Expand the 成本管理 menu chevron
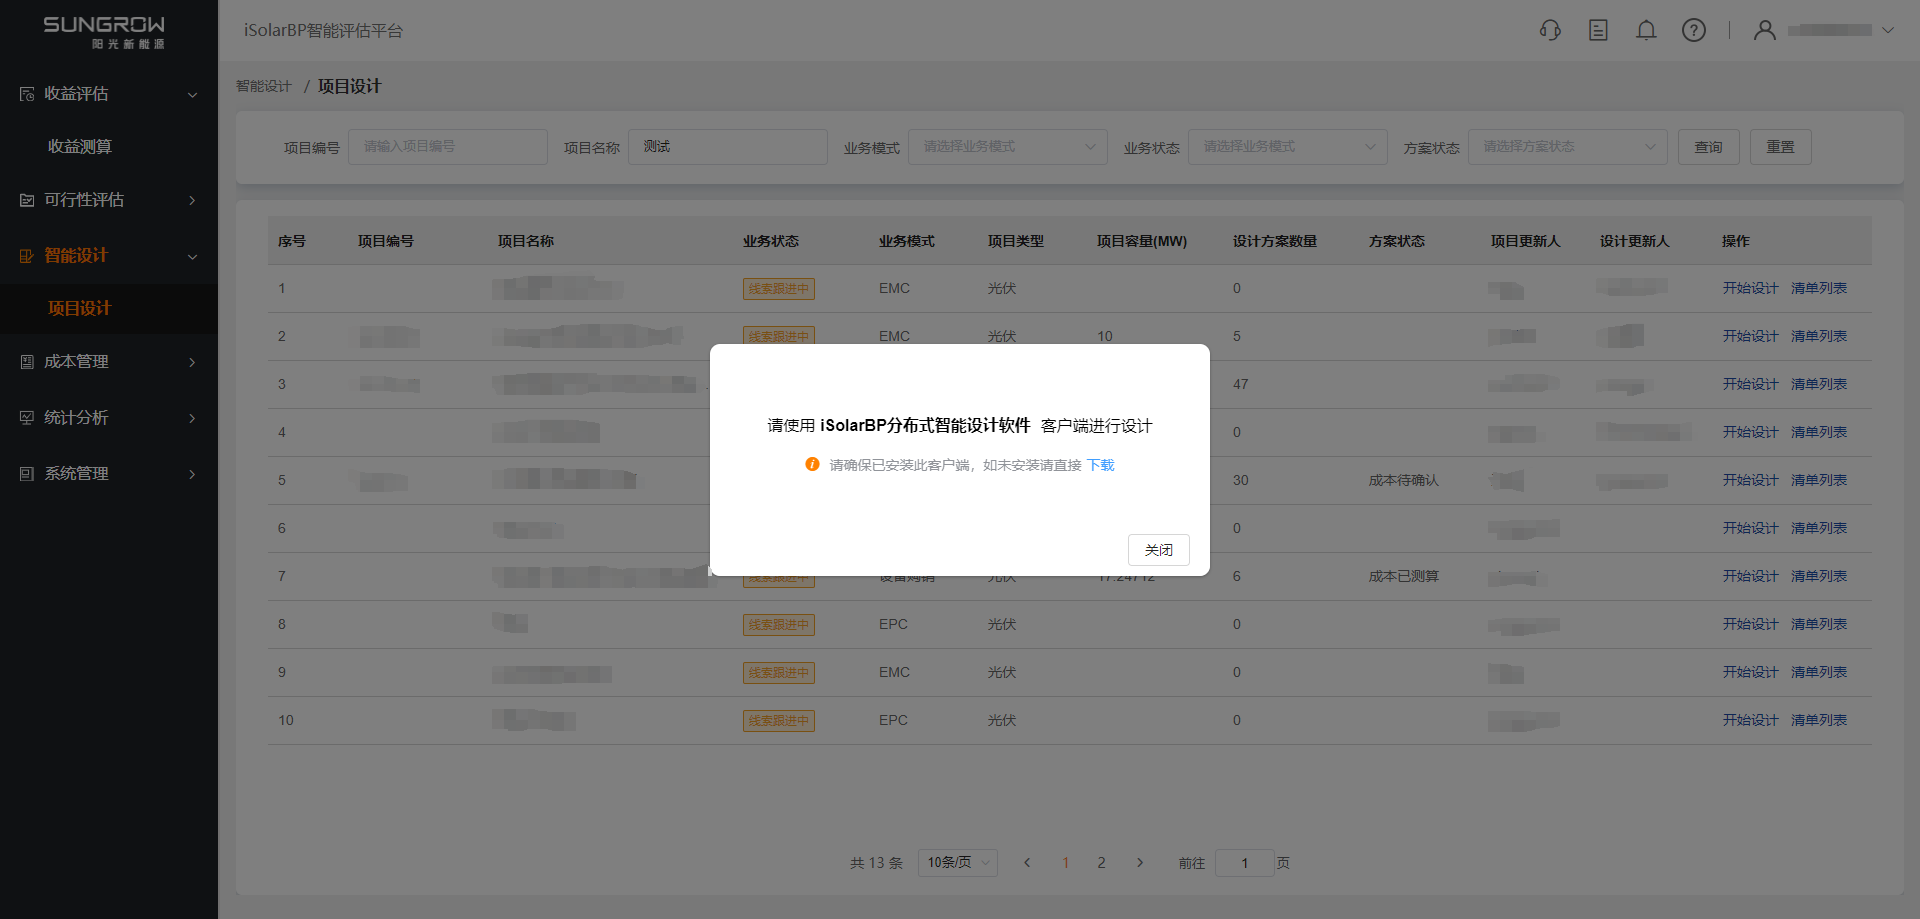The image size is (1920, 919). (192, 362)
